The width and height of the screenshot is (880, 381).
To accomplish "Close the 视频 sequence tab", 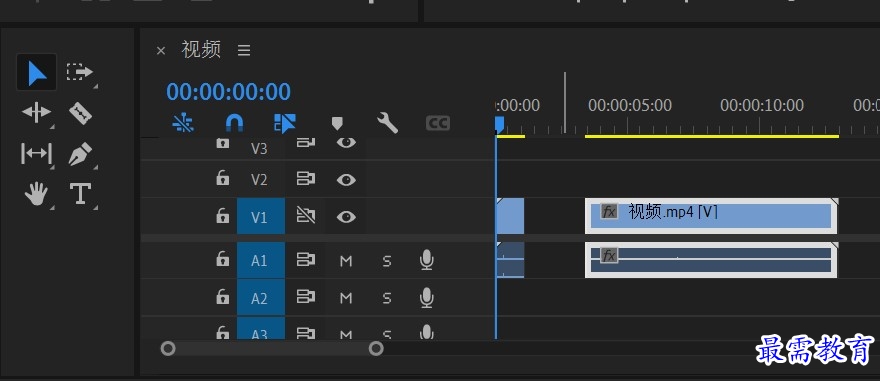I will click(161, 51).
